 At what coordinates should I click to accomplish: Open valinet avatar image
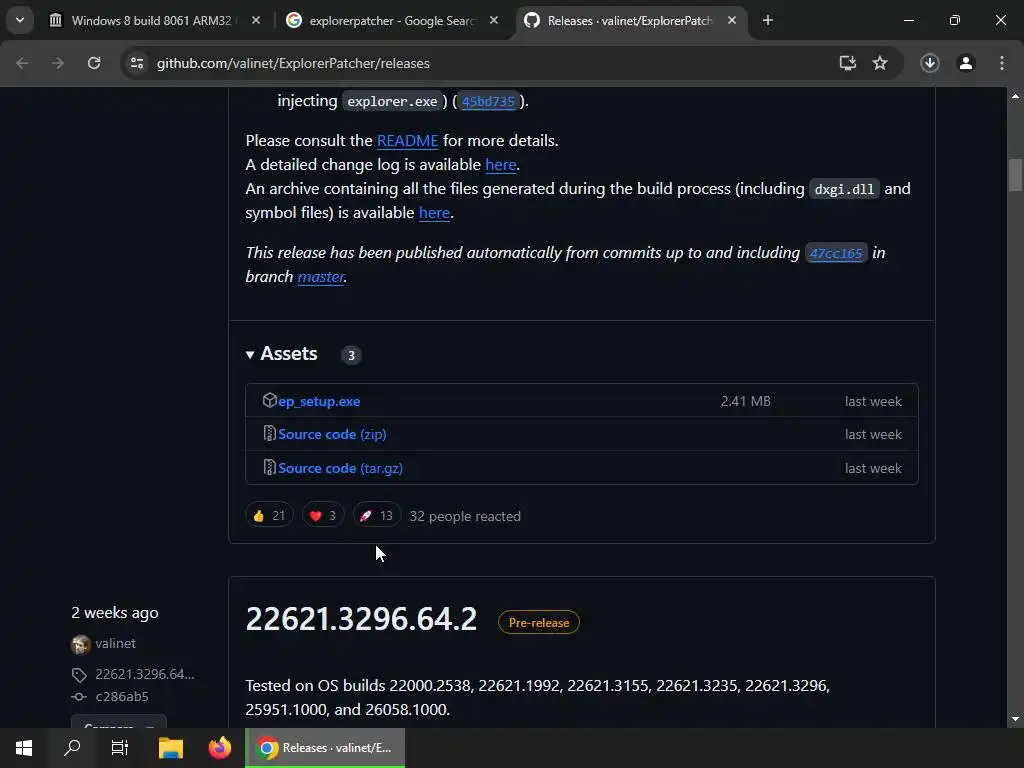point(81,645)
